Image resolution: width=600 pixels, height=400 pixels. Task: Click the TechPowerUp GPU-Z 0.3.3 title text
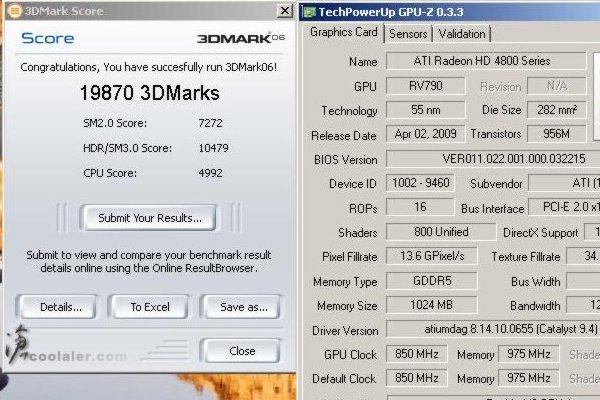point(391,12)
